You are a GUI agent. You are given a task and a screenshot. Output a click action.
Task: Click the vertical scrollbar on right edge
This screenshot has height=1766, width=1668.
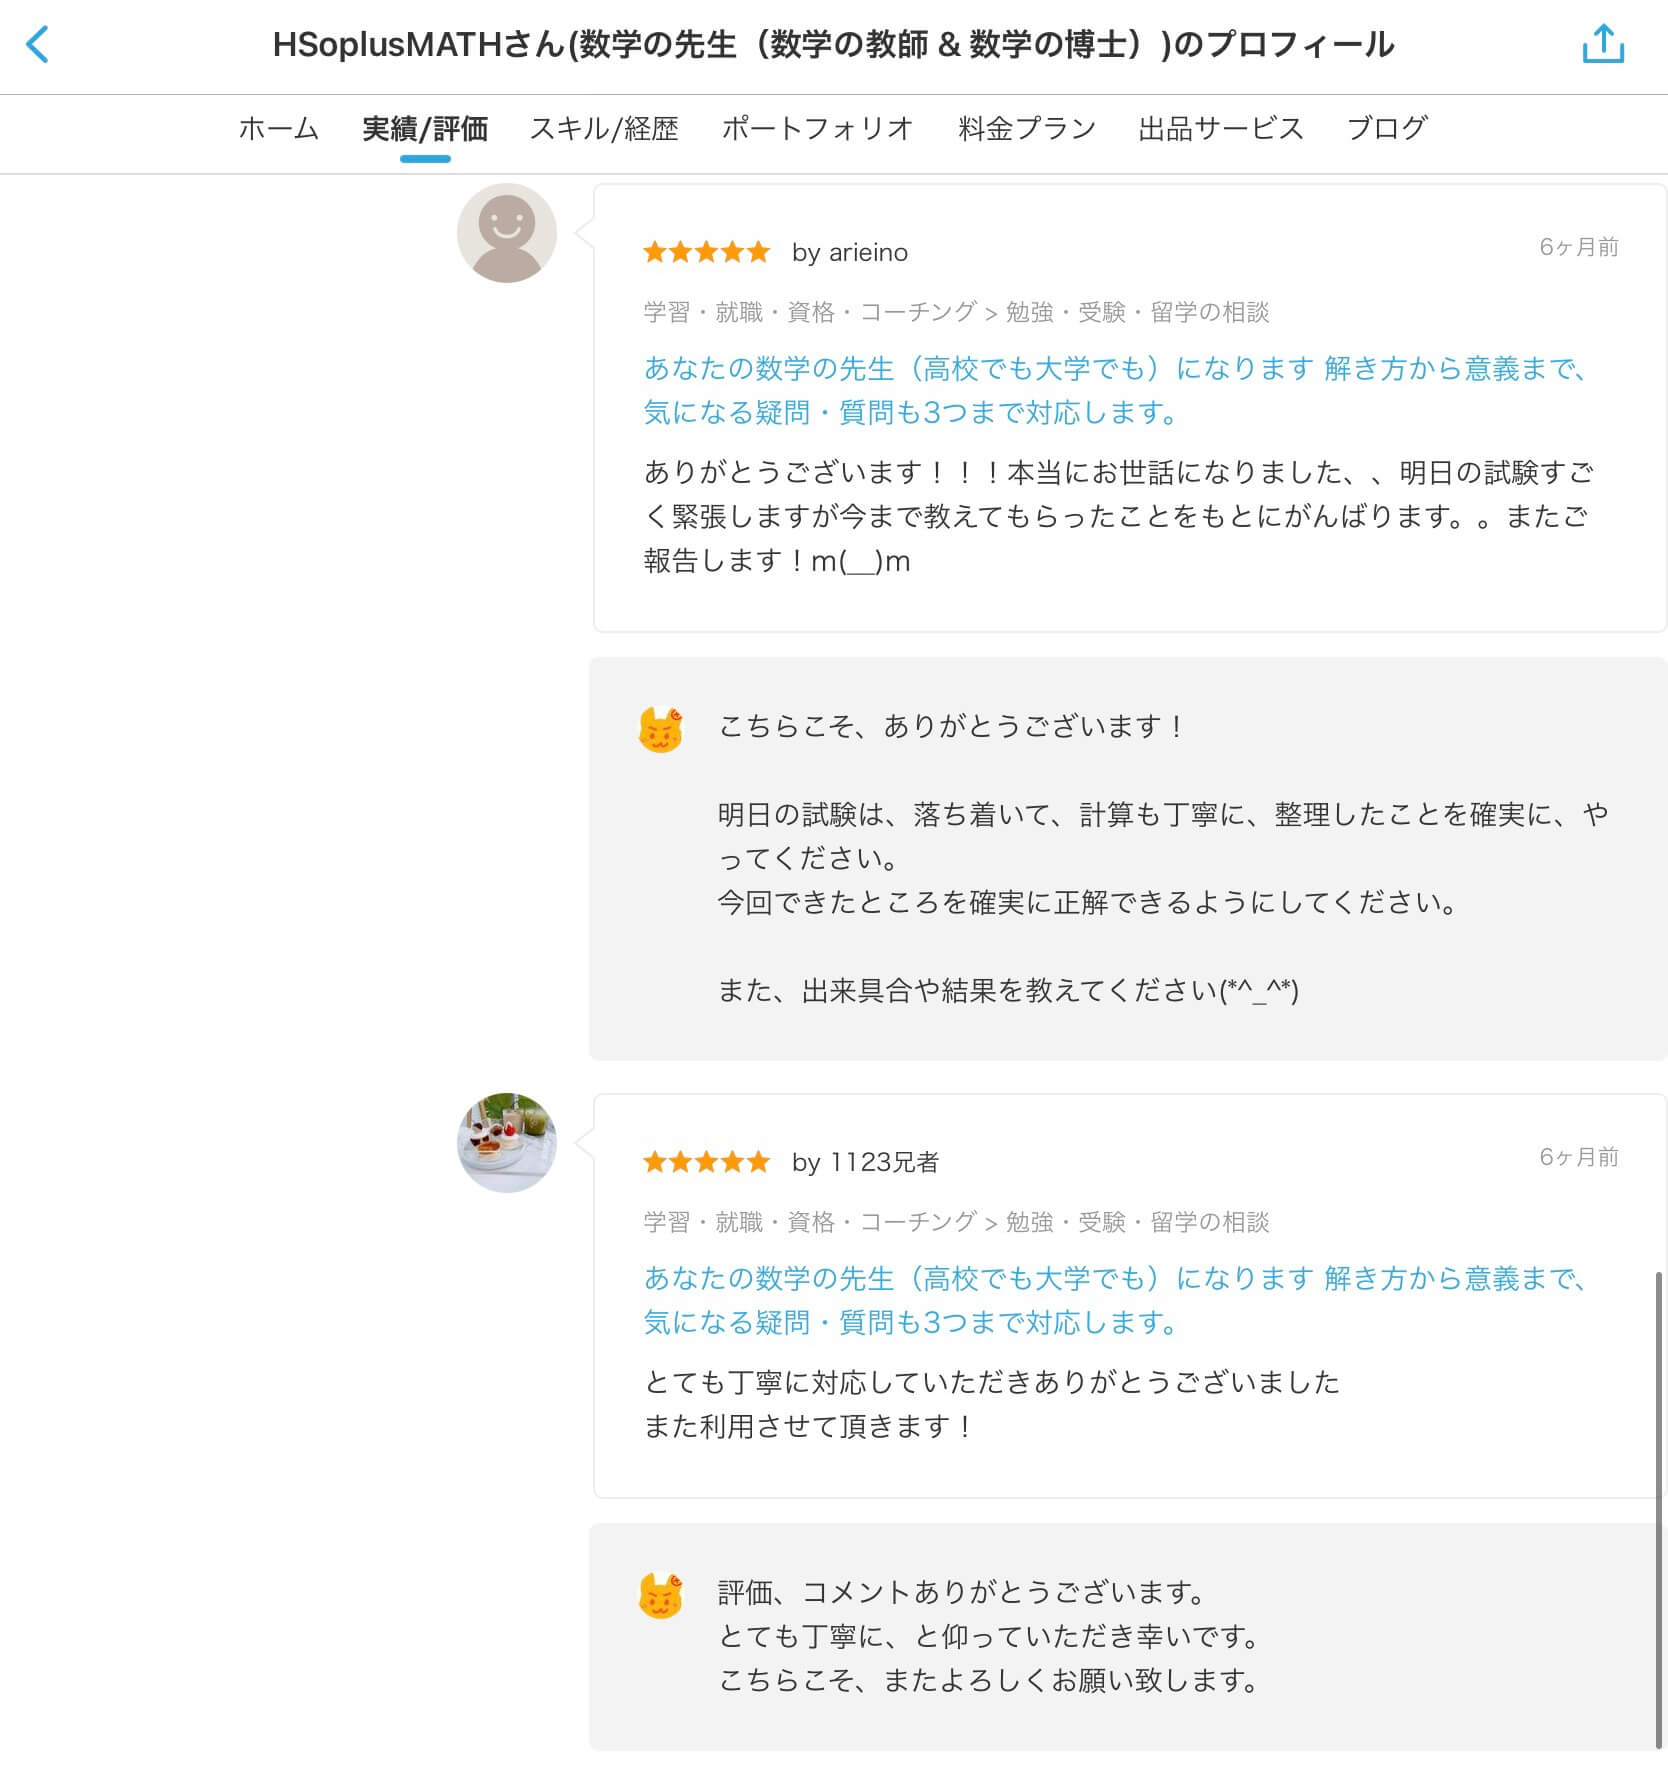pos(1659,1510)
